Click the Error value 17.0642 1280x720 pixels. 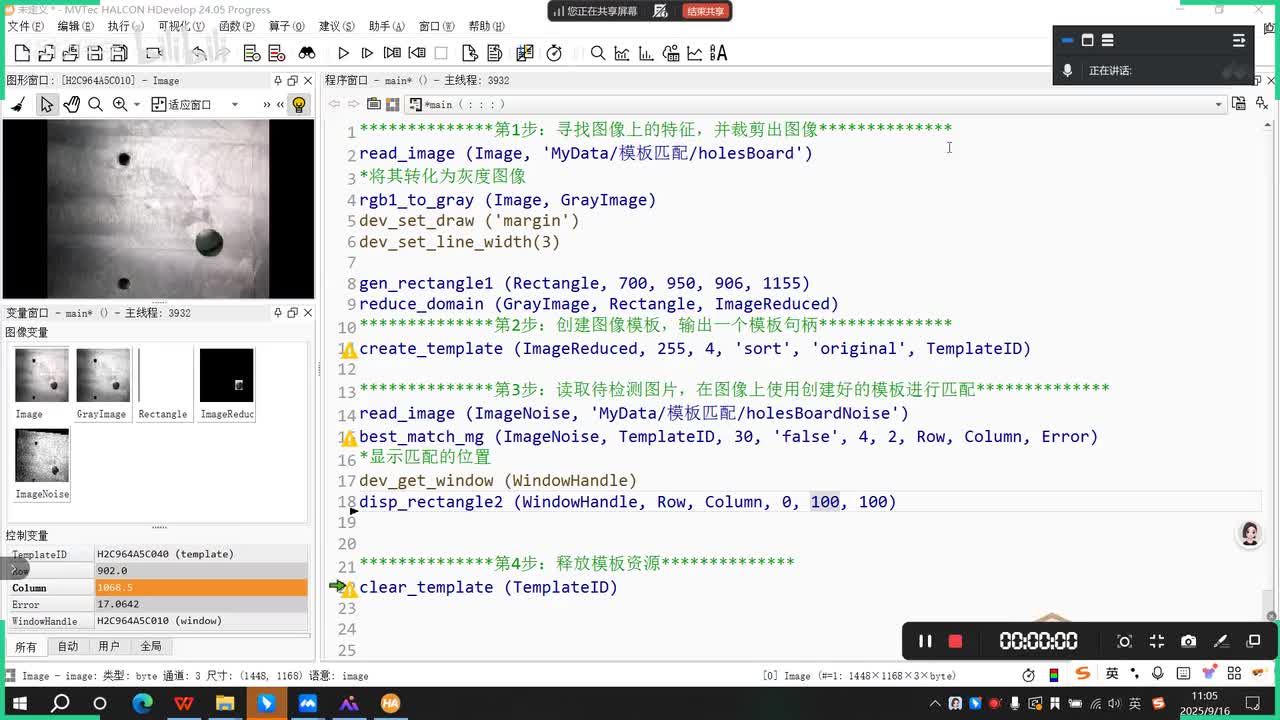pyautogui.click(x=201, y=604)
